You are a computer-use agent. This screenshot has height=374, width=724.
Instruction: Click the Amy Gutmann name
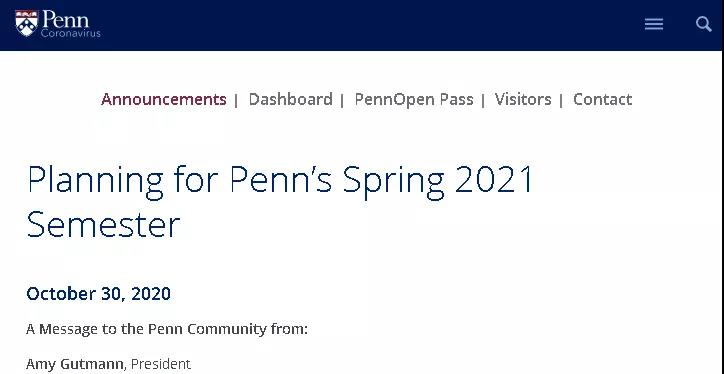point(74,364)
